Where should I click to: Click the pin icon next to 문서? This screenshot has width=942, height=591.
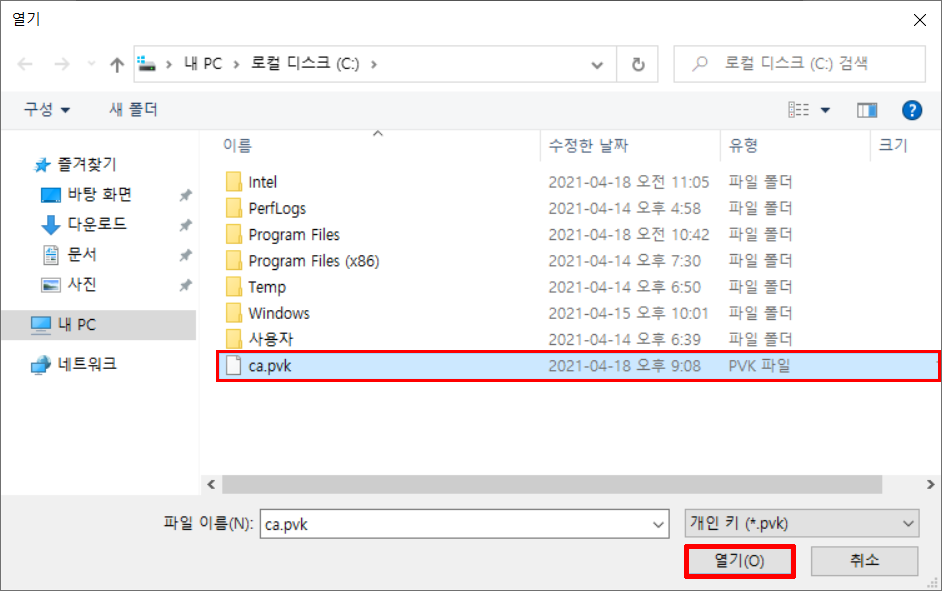pos(186,255)
